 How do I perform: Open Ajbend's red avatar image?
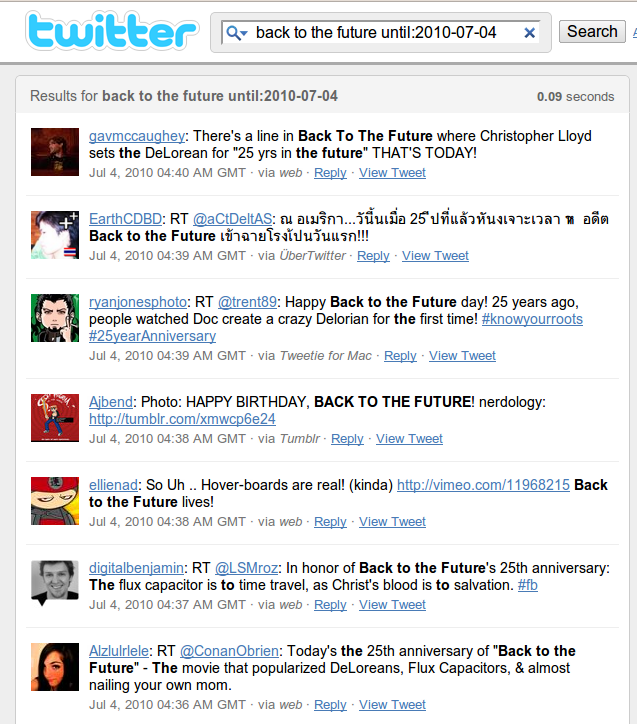(55, 418)
